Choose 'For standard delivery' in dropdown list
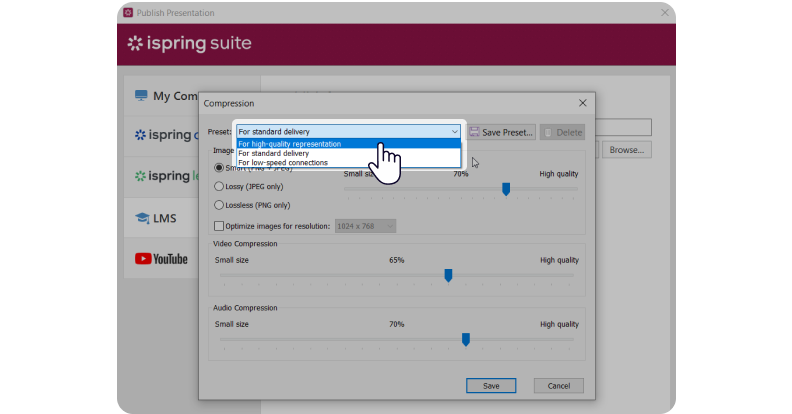 point(349,153)
